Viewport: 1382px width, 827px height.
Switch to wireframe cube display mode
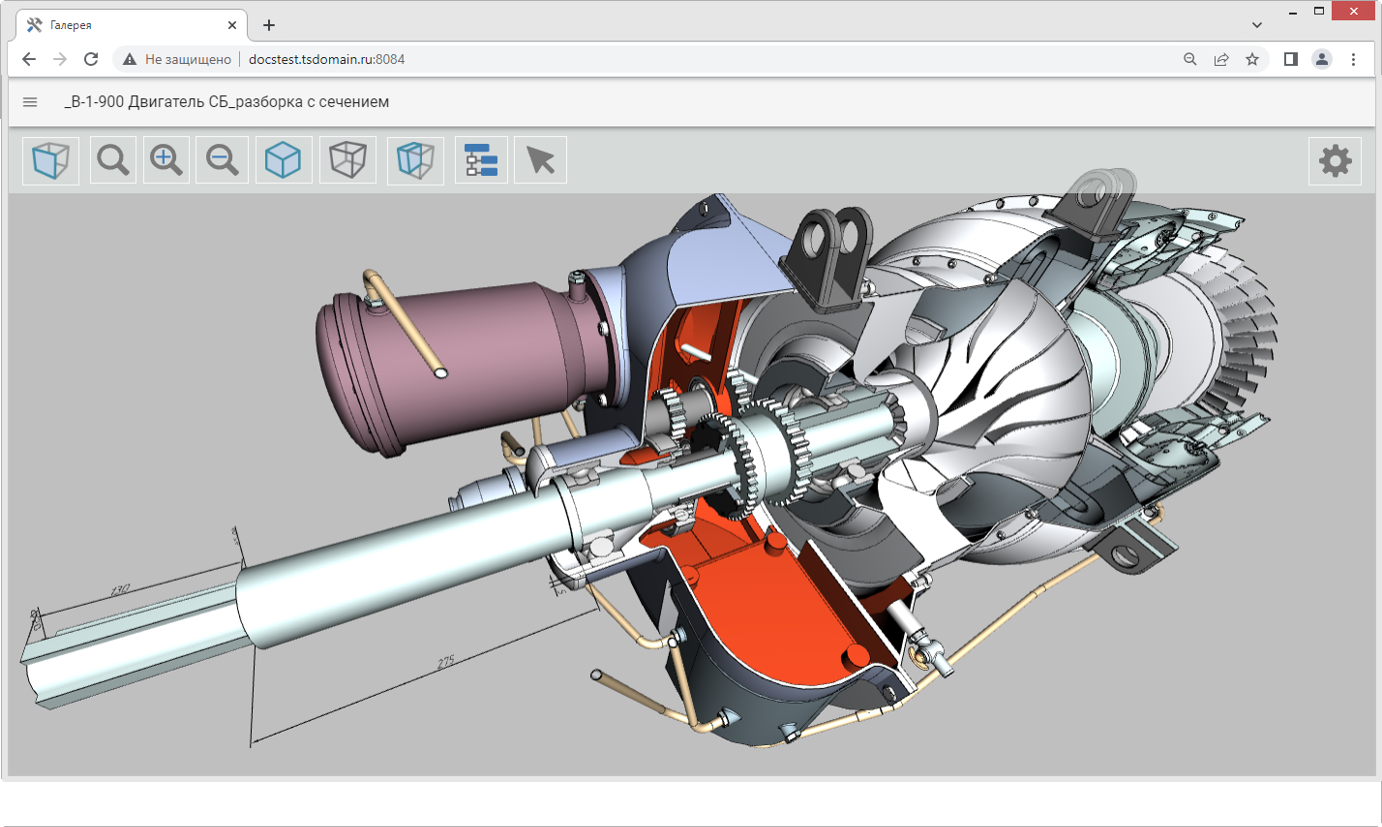point(348,161)
